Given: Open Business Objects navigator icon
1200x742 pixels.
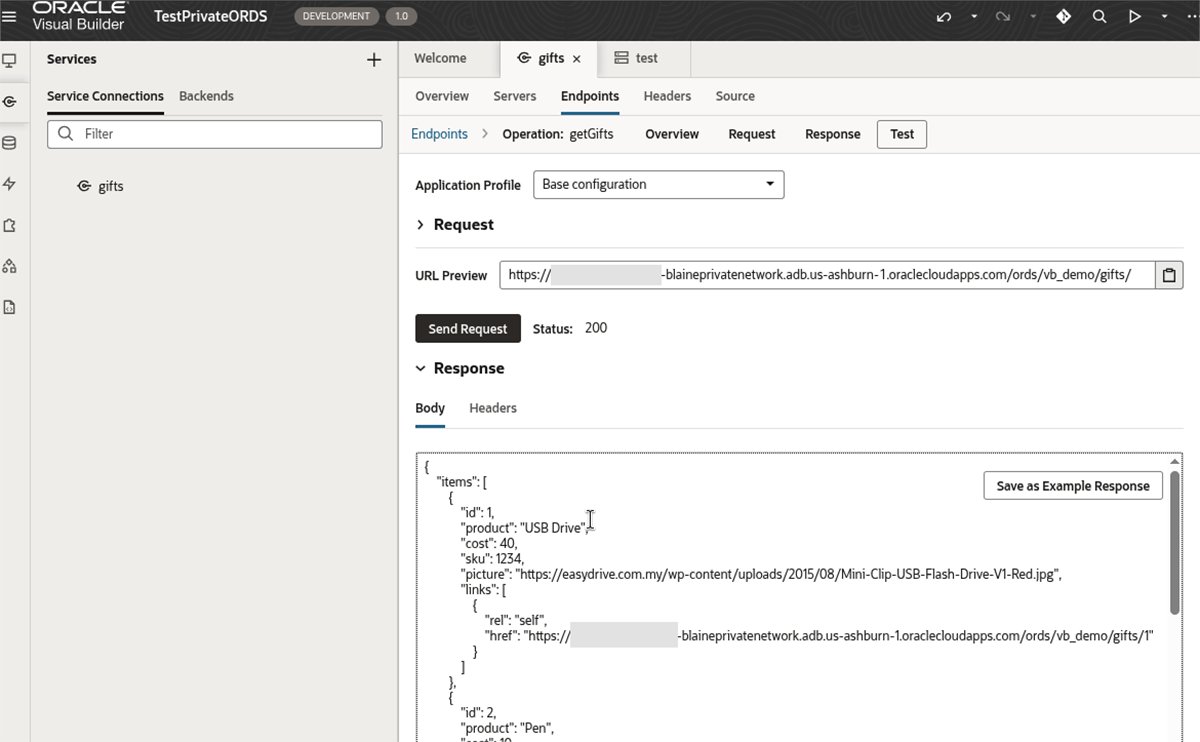Looking at the screenshot, I should pyautogui.click(x=10, y=143).
